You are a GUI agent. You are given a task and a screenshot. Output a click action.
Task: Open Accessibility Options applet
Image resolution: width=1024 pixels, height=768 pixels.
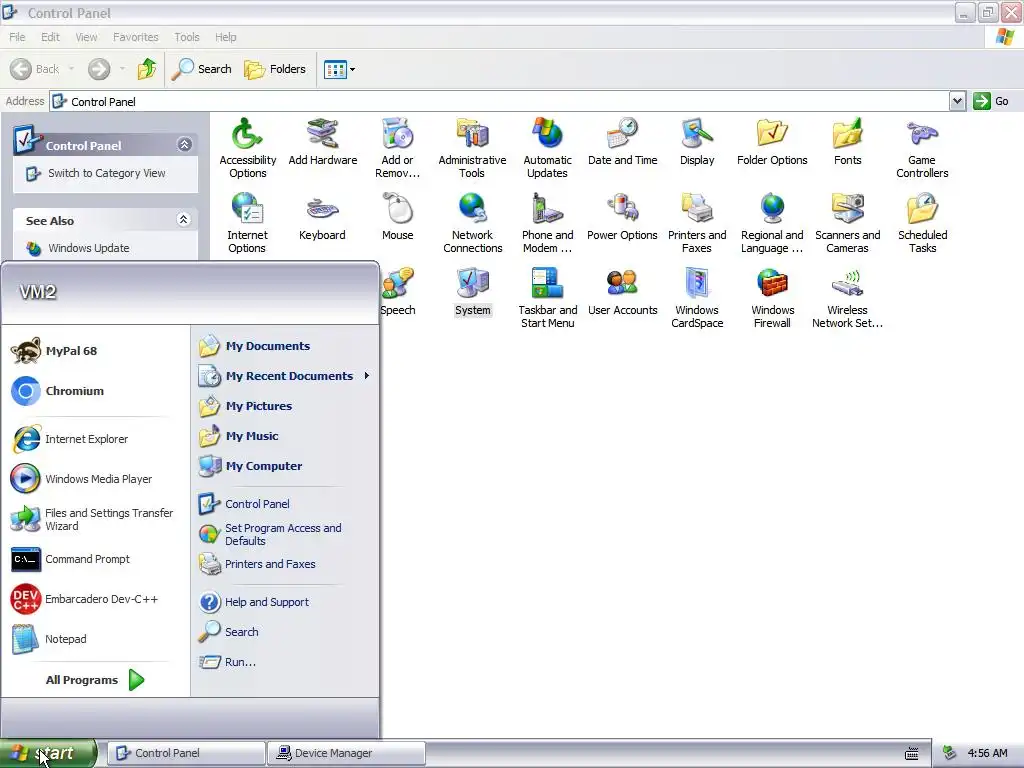(x=248, y=148)
